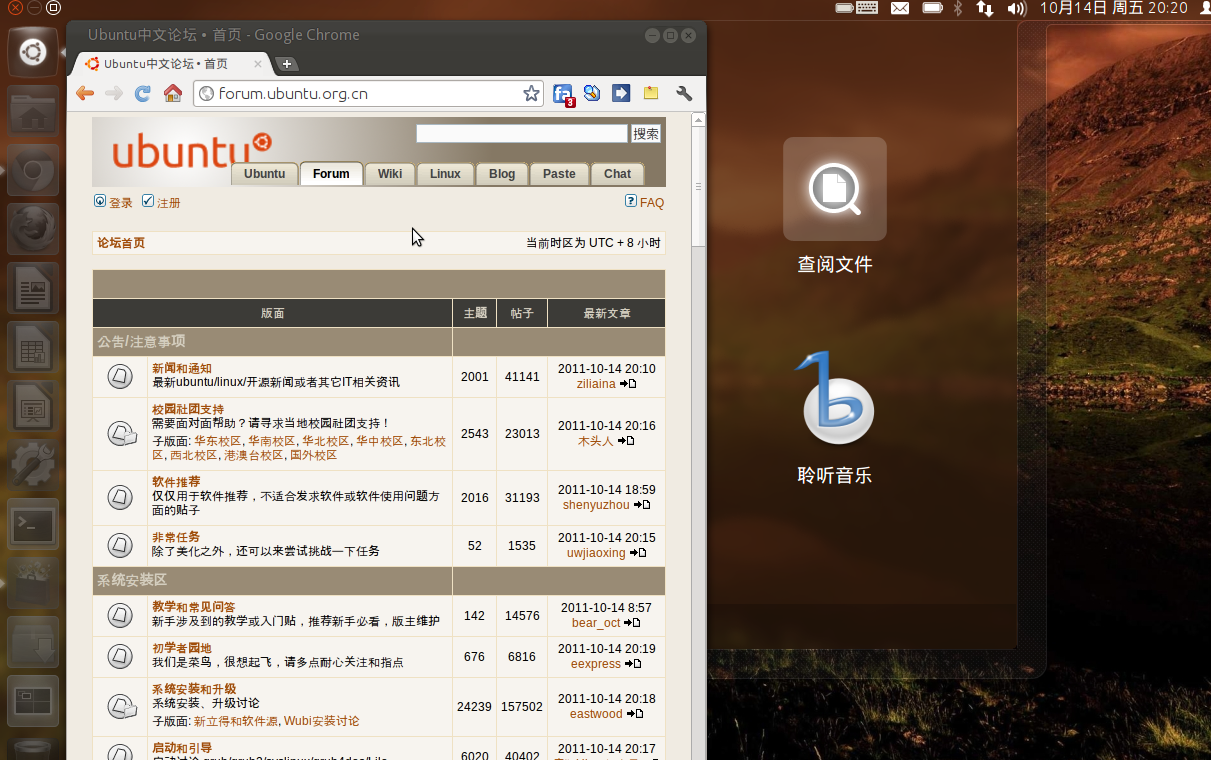The image size is (1211, 760).
Task: Click the address bar showing forum.ubuntu.org.cn
Action: coord(369,93)
